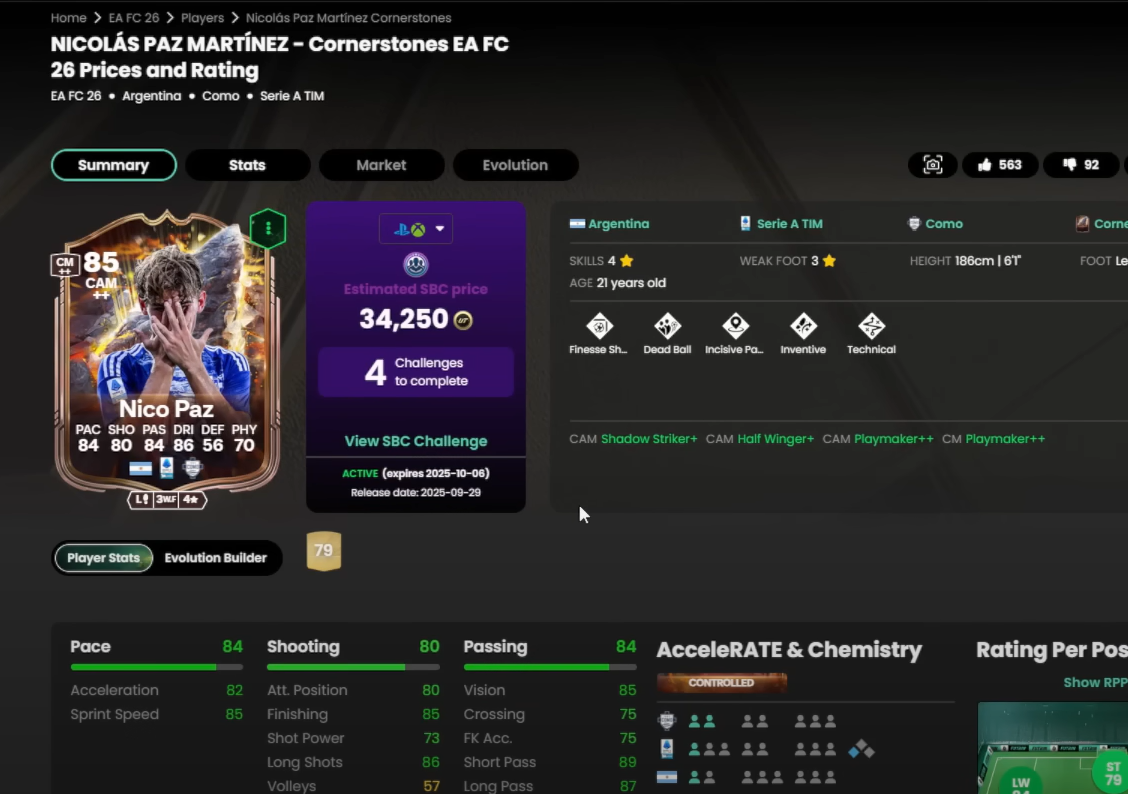Click the Shooting stat progress bar

pos(353,667)
